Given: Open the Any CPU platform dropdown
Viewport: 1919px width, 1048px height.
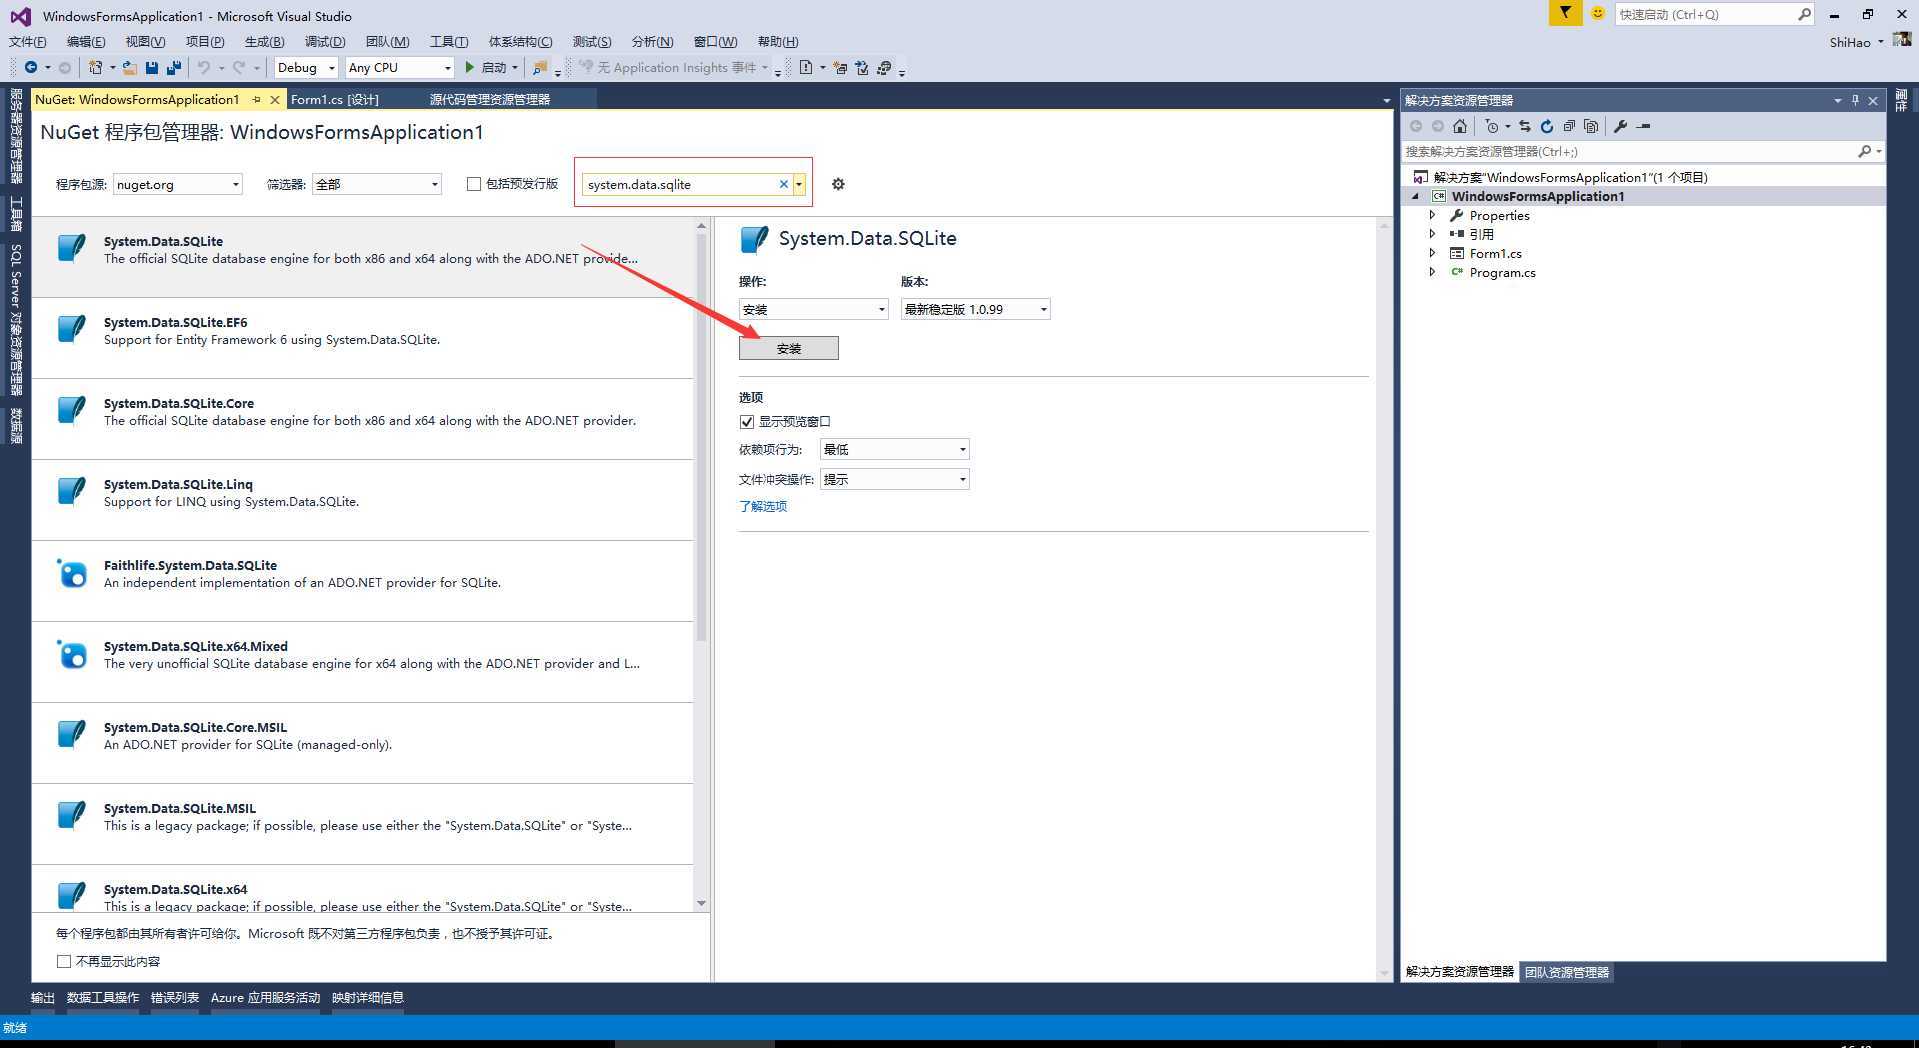Looking at the screenshot, I should coord(400,67).
